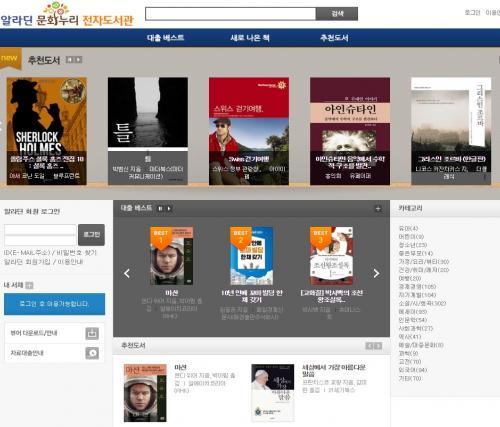Screen dimensions: 500x427
Task: Show previous bestseller with left chevron arrow
Action: click(x=127, y=273)
